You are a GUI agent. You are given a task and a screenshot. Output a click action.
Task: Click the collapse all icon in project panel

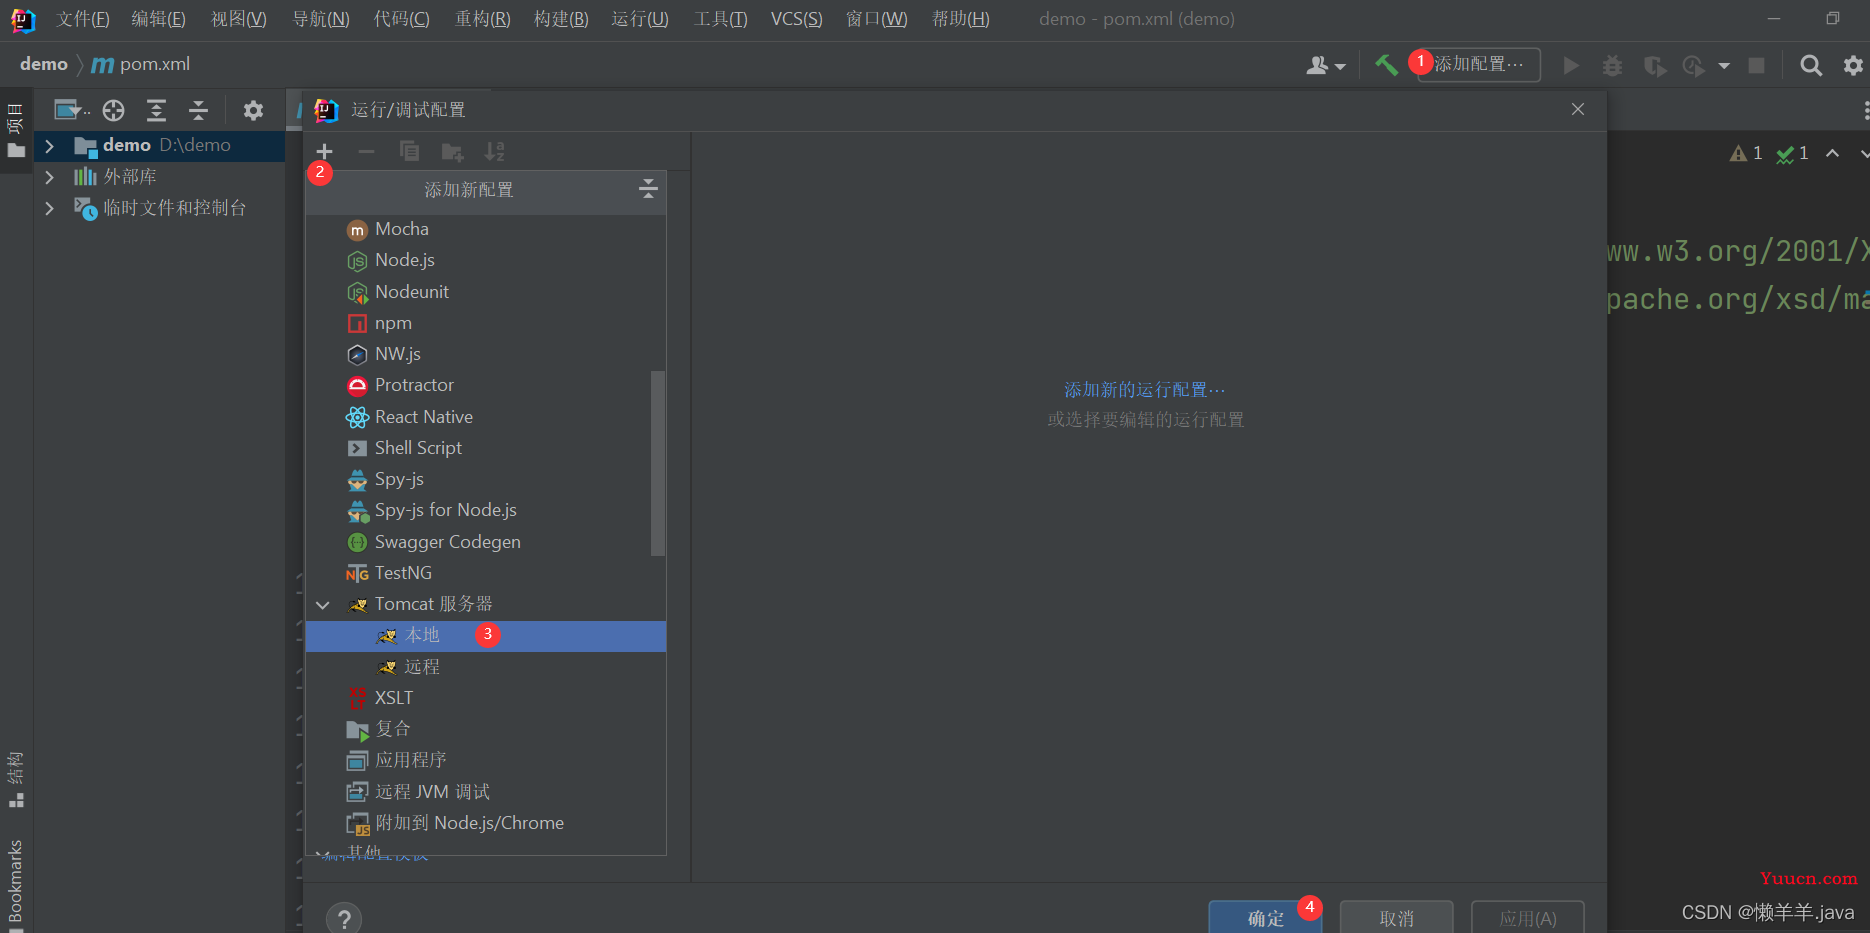[198, 110]
